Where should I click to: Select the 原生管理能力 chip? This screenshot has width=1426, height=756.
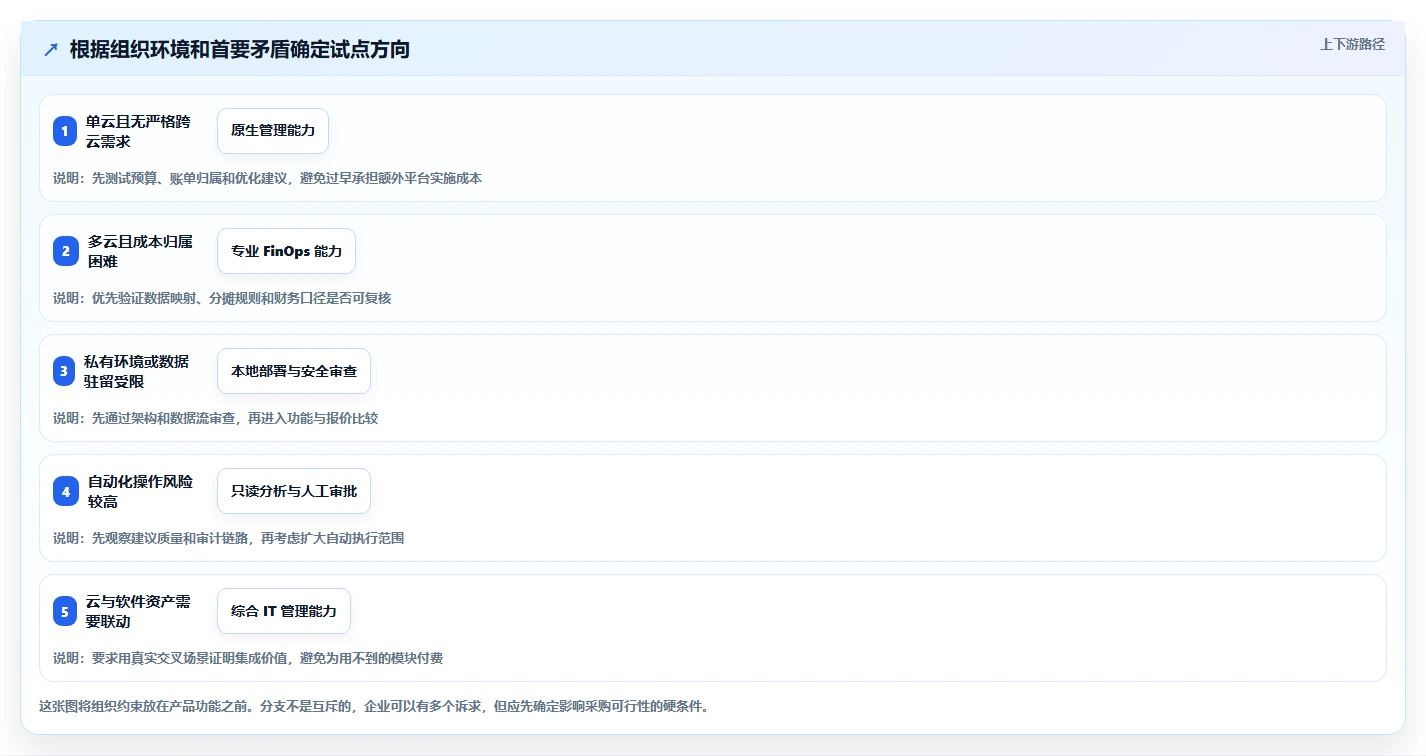(273, 131)
